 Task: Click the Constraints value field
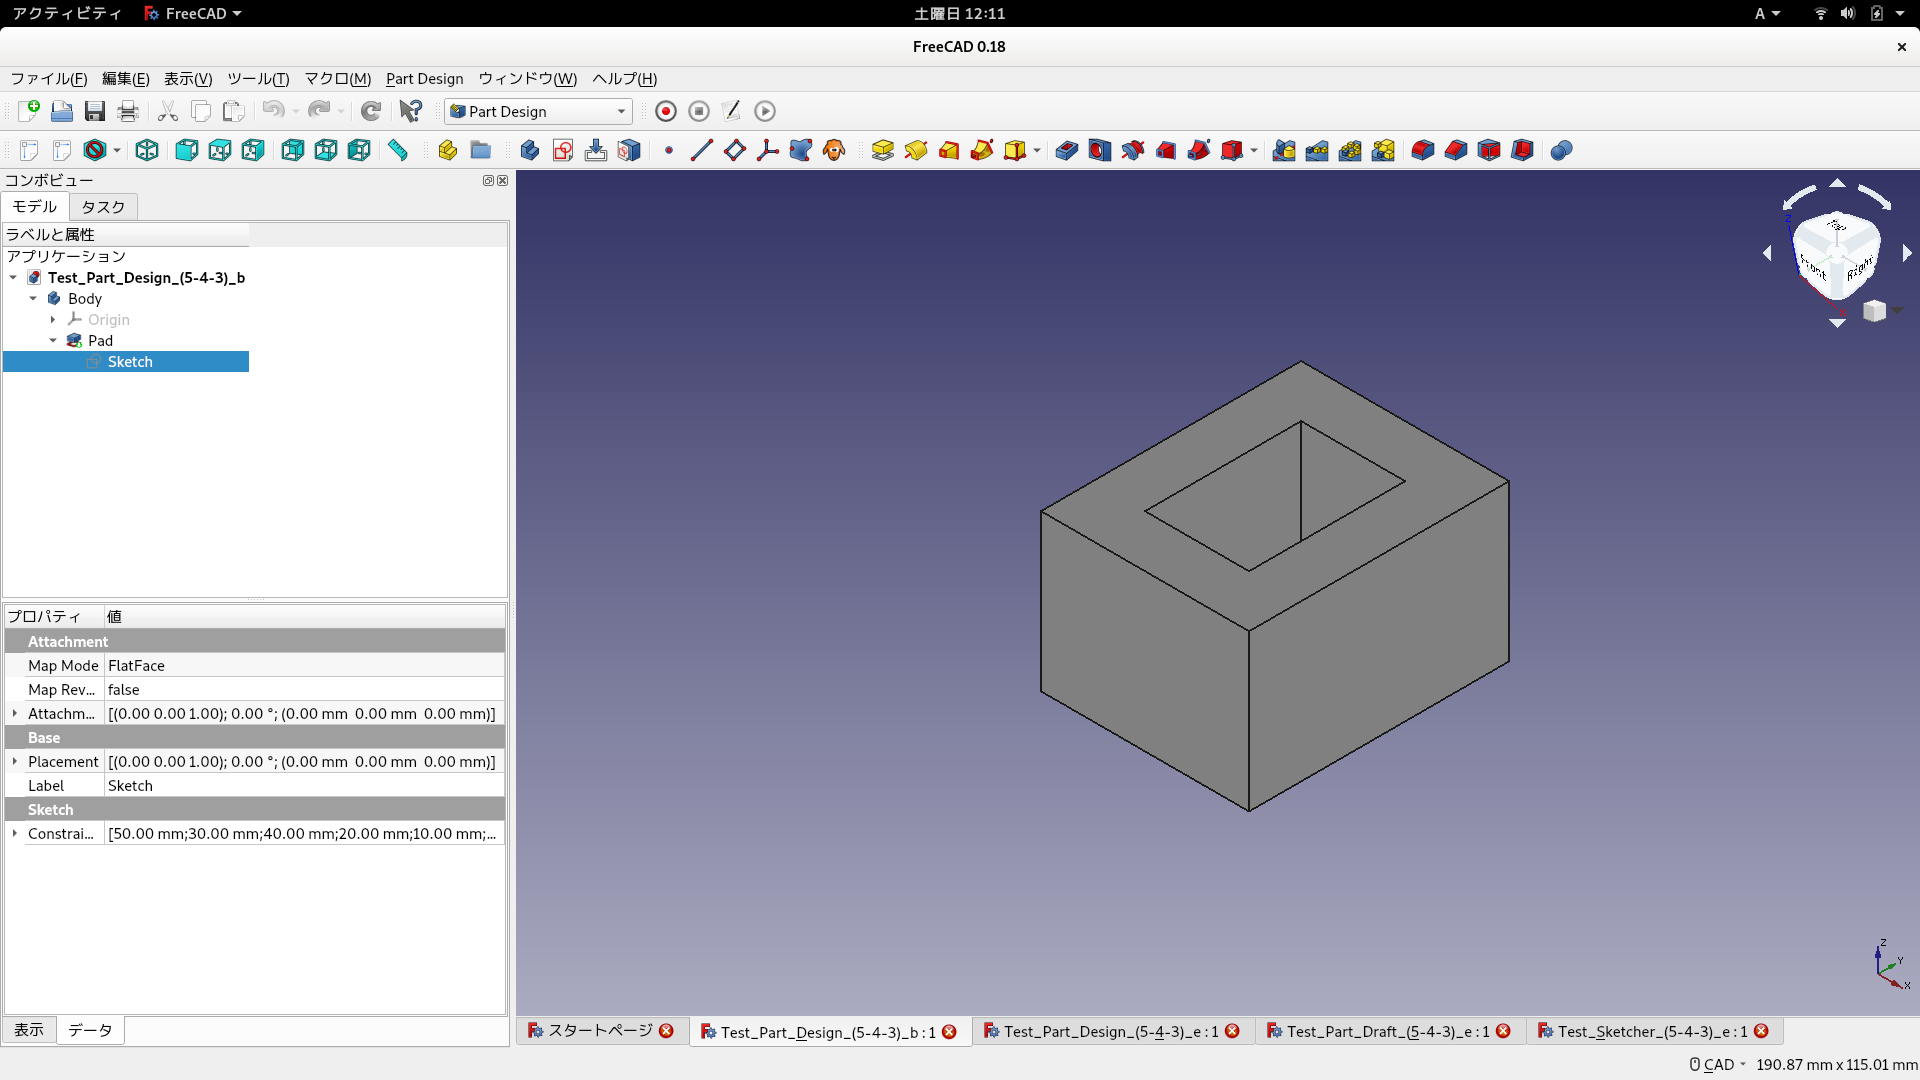(300, 833)
